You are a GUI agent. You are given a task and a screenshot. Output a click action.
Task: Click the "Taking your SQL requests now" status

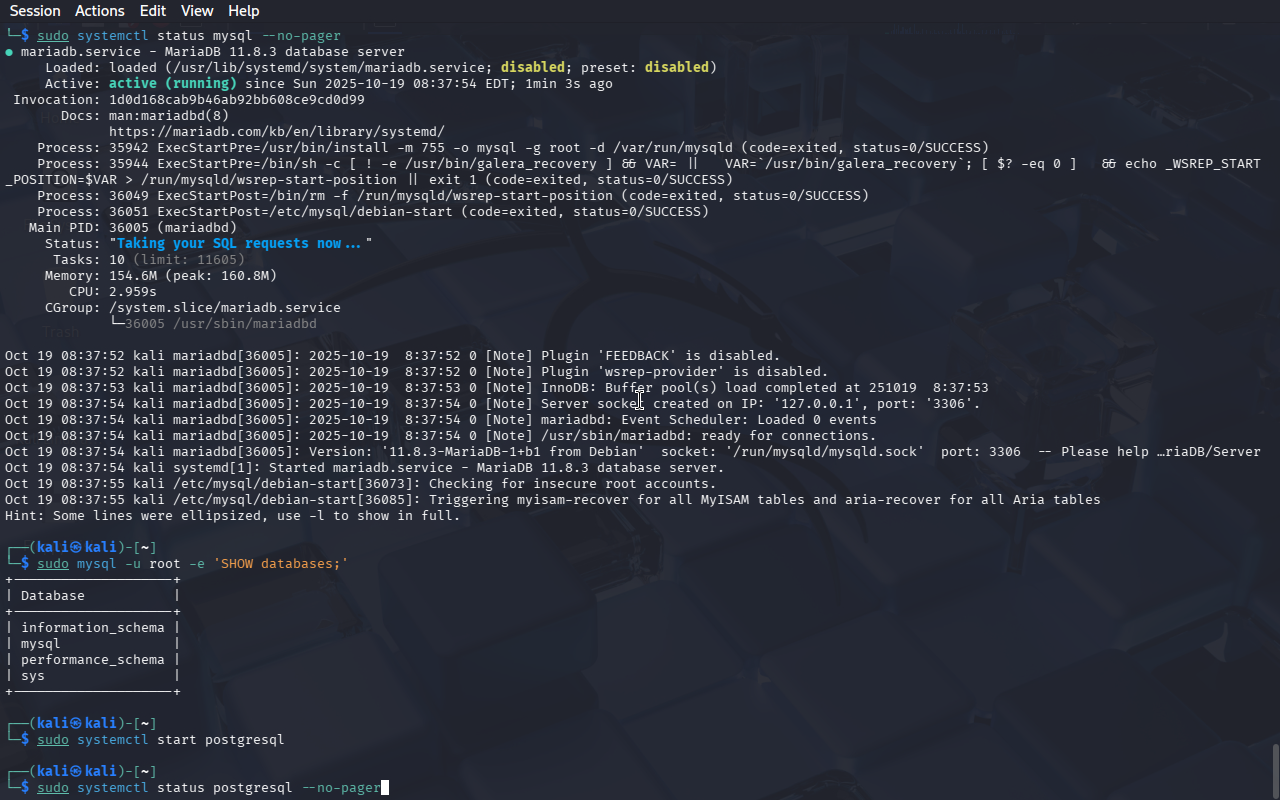240,243
